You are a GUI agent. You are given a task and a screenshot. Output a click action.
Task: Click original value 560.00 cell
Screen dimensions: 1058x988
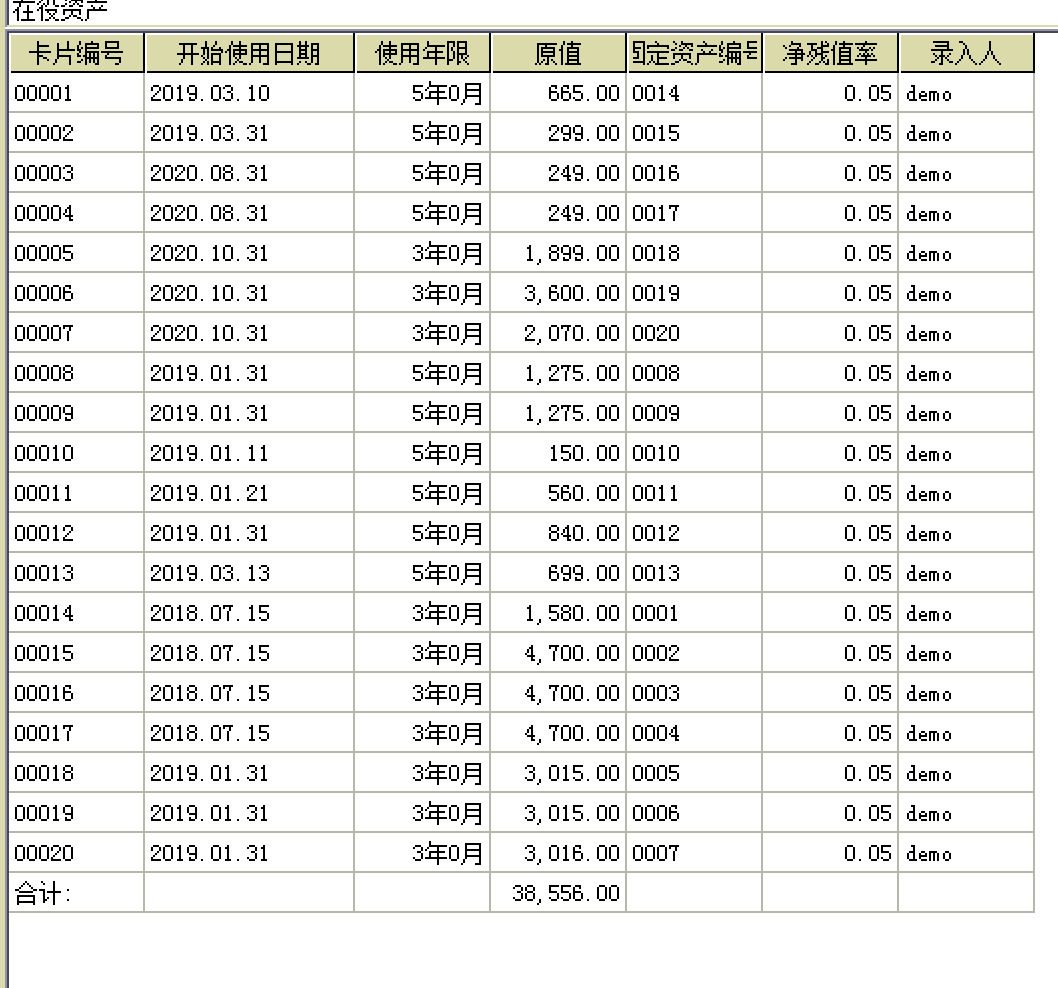[x=558, y=493]
